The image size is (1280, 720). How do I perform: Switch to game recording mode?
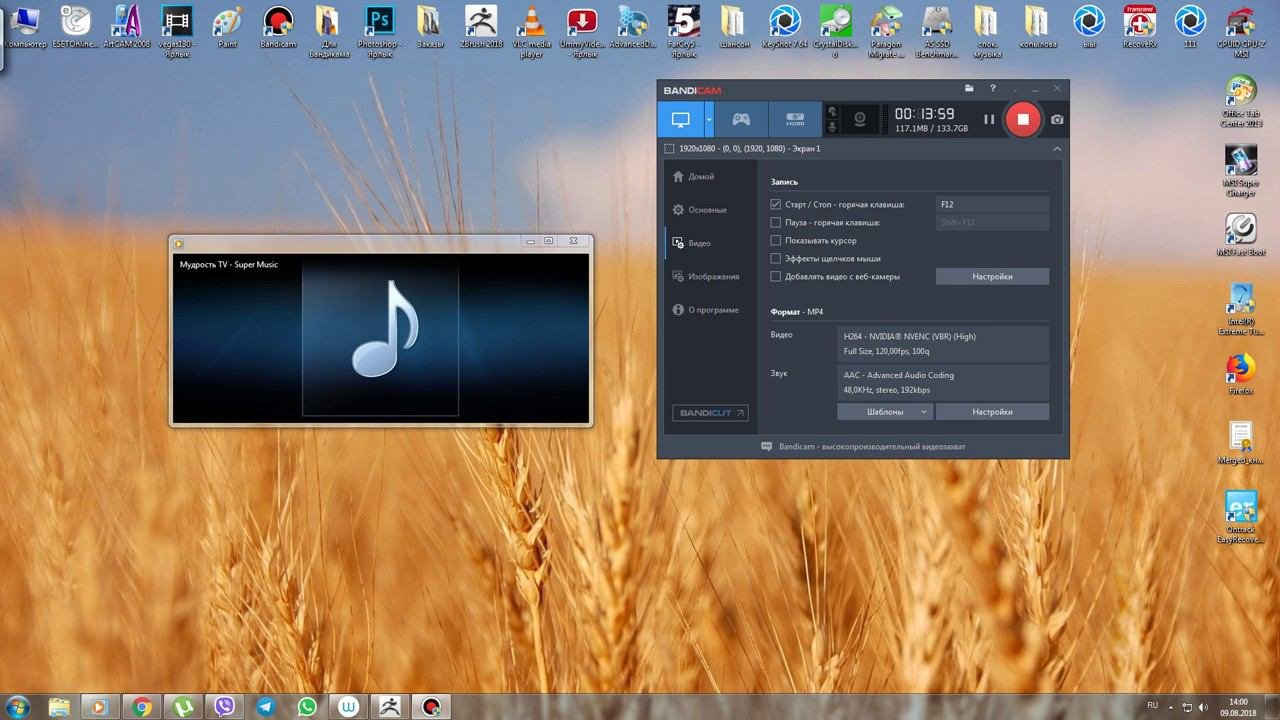[741, 120]
